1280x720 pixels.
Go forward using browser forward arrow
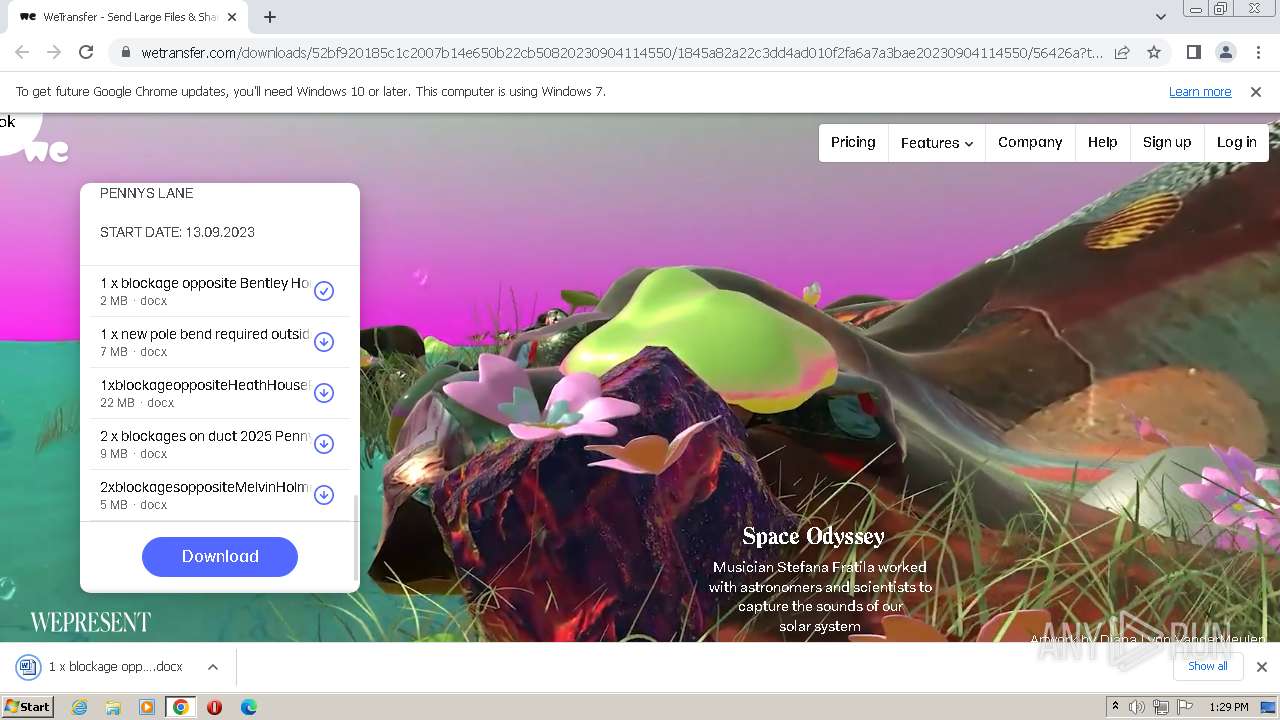click(54, 52)
